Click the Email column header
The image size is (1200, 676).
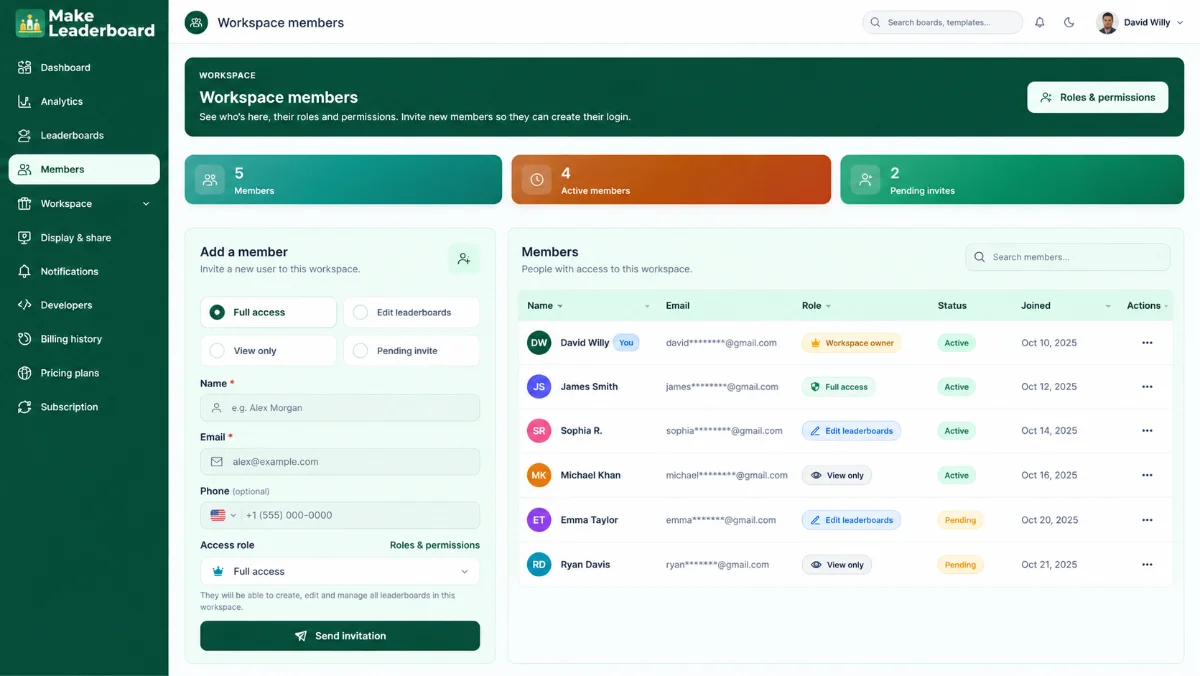click(678, 306)
